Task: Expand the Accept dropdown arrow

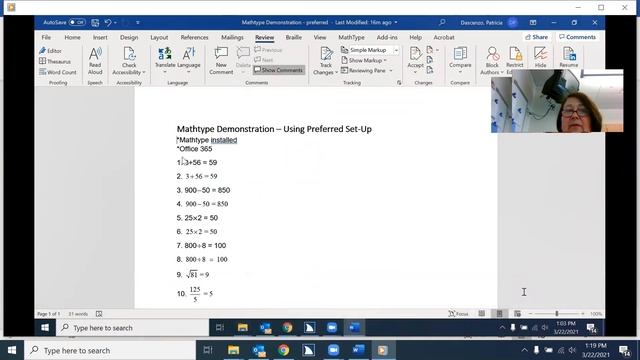Action: pos(415,72)
